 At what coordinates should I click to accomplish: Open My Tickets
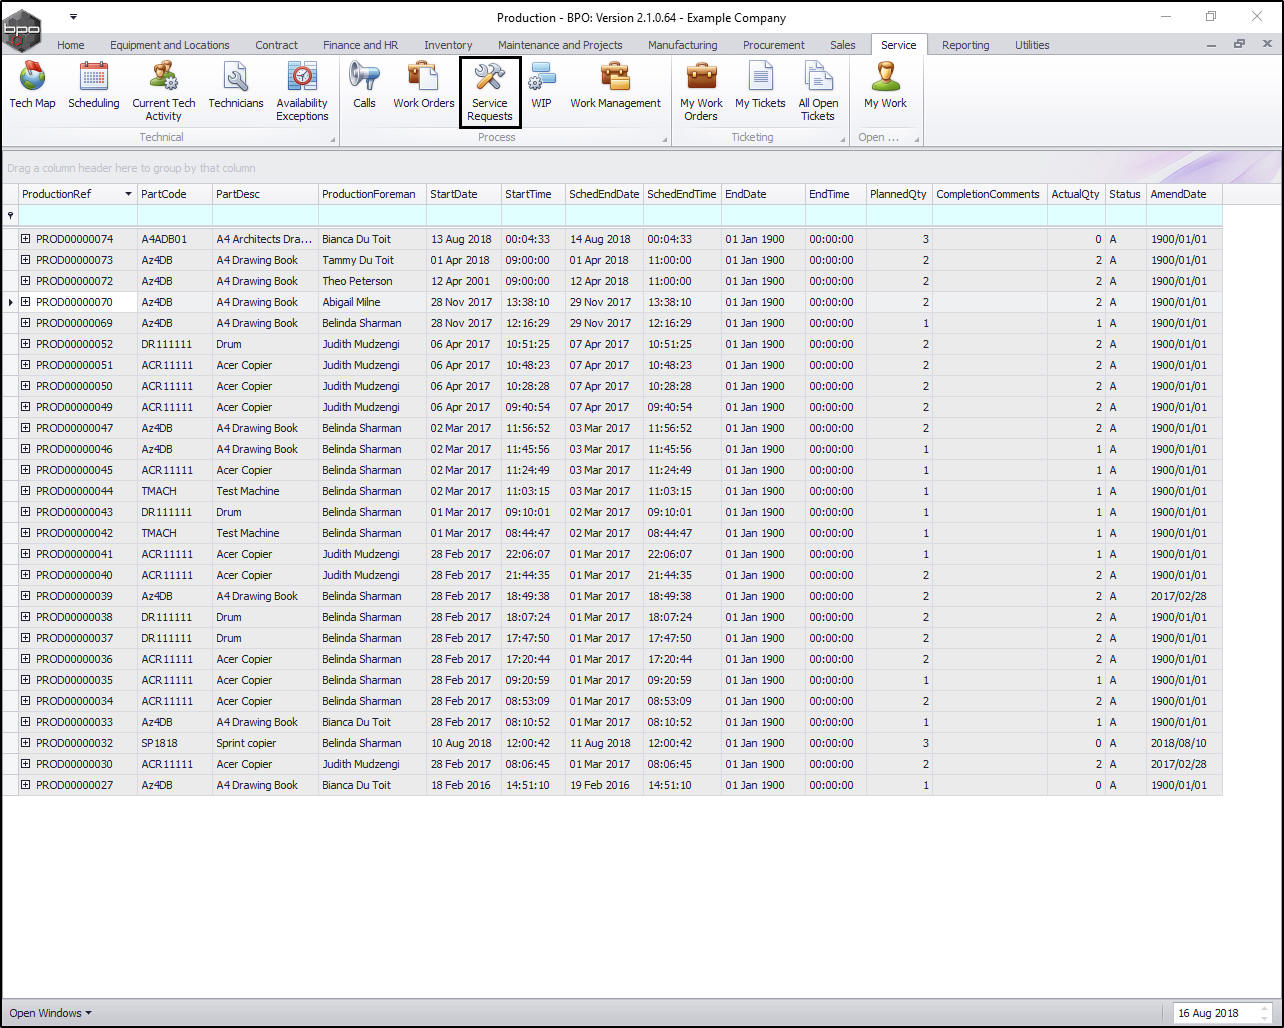[x=761, y=85]
